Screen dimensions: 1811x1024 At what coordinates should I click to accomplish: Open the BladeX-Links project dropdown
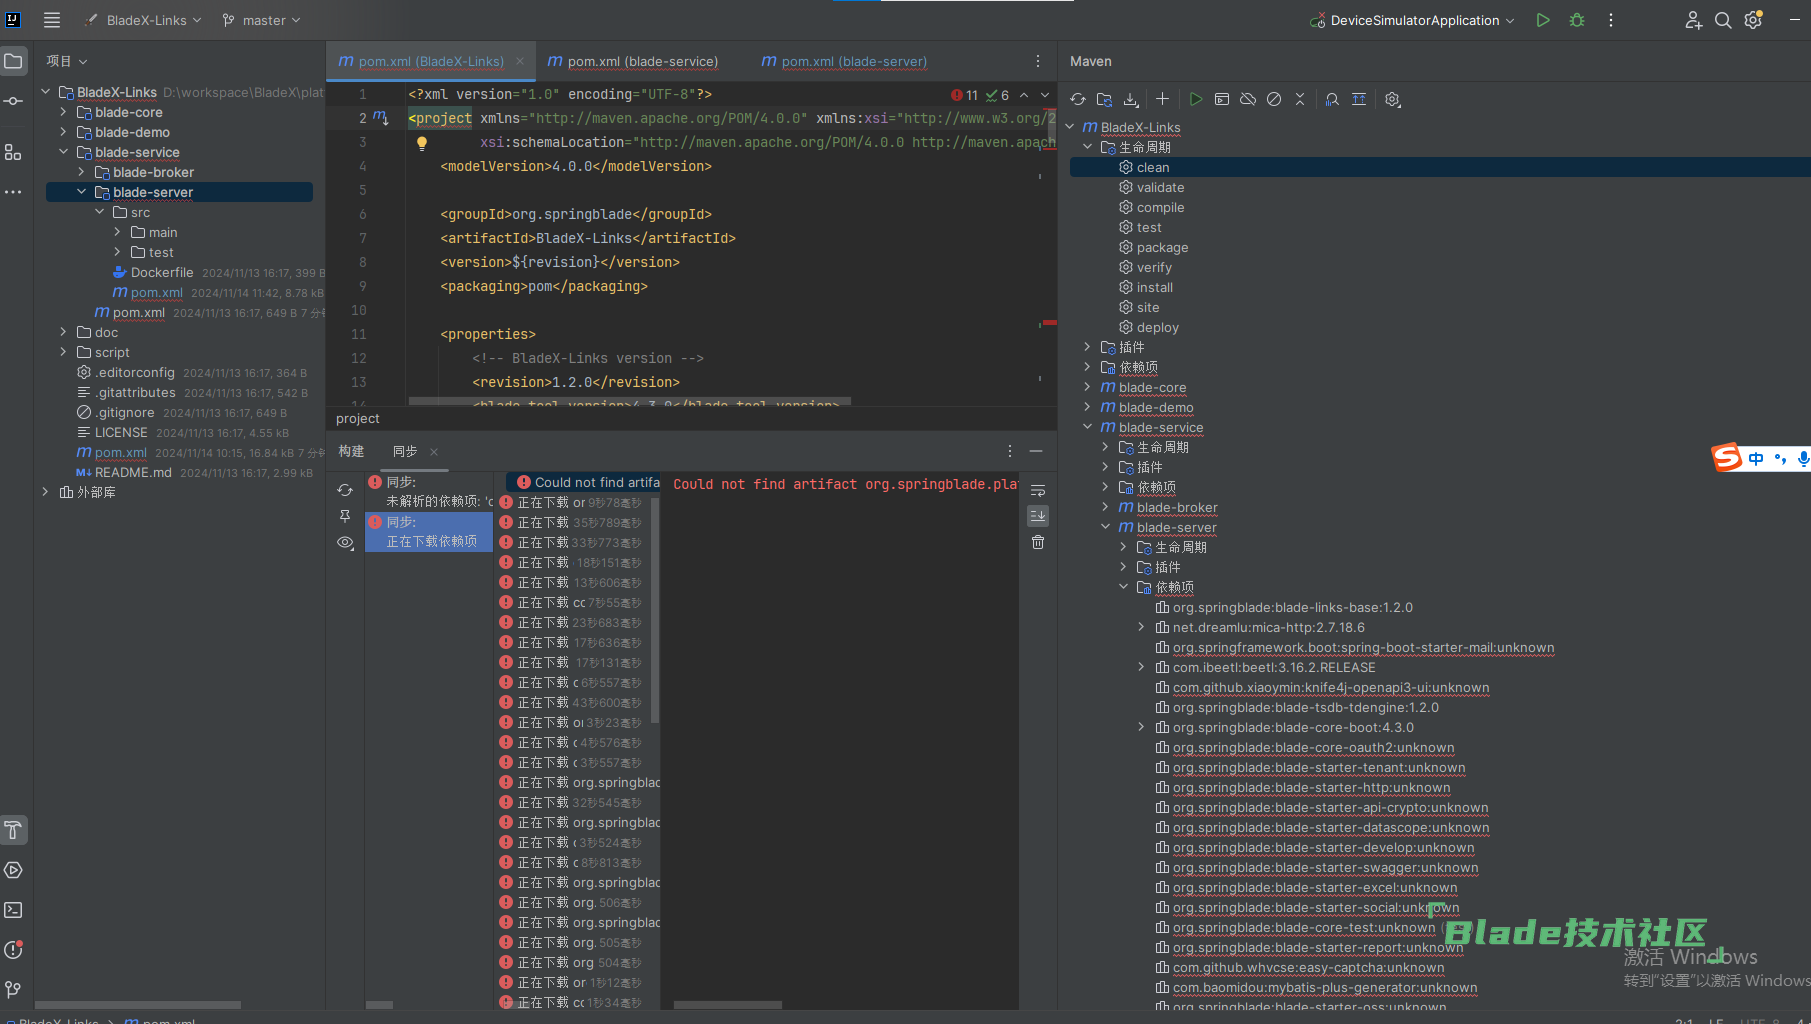coord(143,20)
